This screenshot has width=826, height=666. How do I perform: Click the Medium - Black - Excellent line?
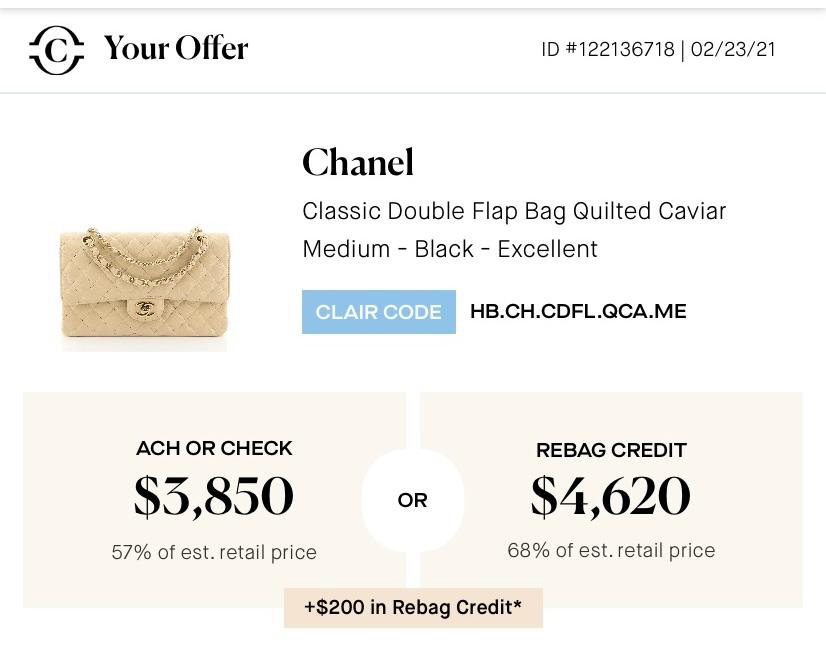click(450, 249)
